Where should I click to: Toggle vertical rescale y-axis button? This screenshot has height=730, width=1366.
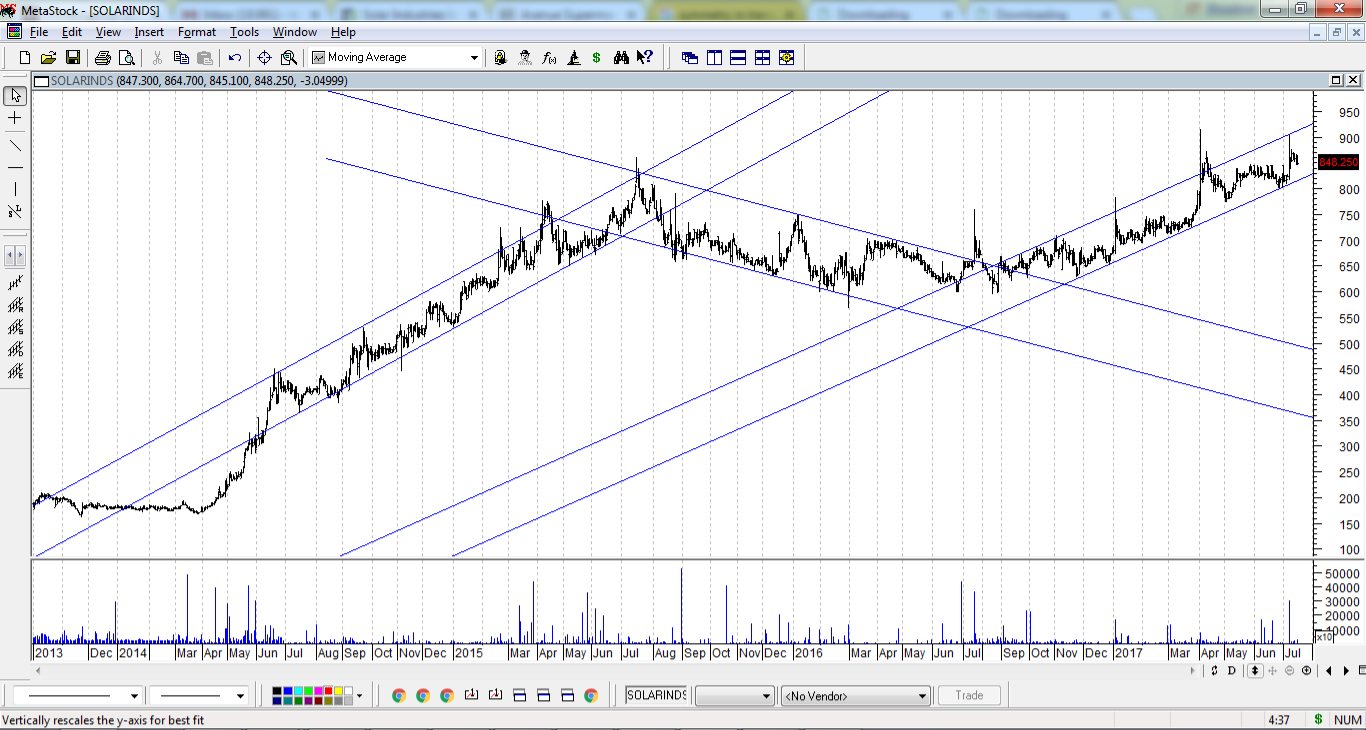coord(1255,671)
